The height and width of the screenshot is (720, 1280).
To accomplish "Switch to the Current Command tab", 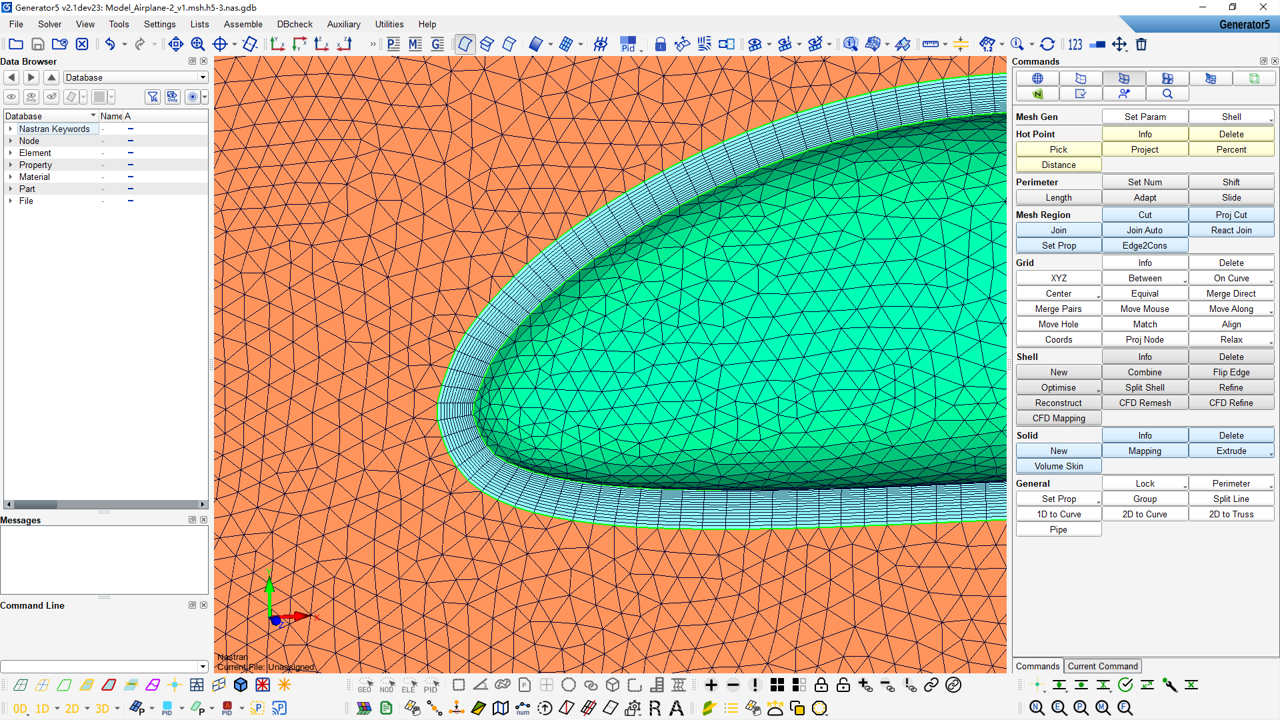I will click(x=1102, y=666).
